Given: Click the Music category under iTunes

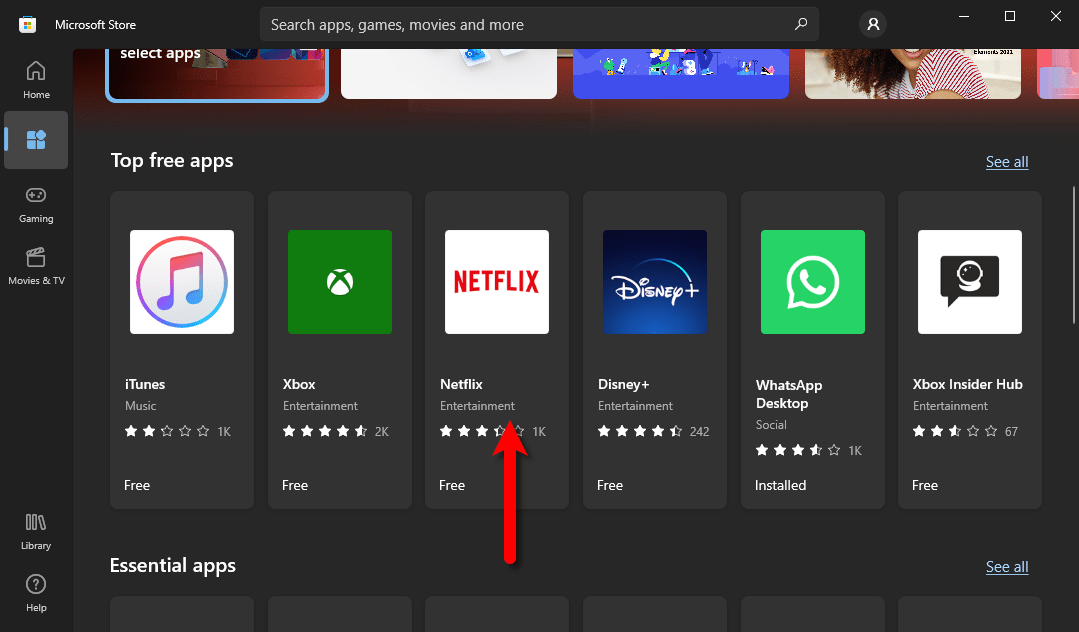Looking at the screenshot, I should point(140,406).
